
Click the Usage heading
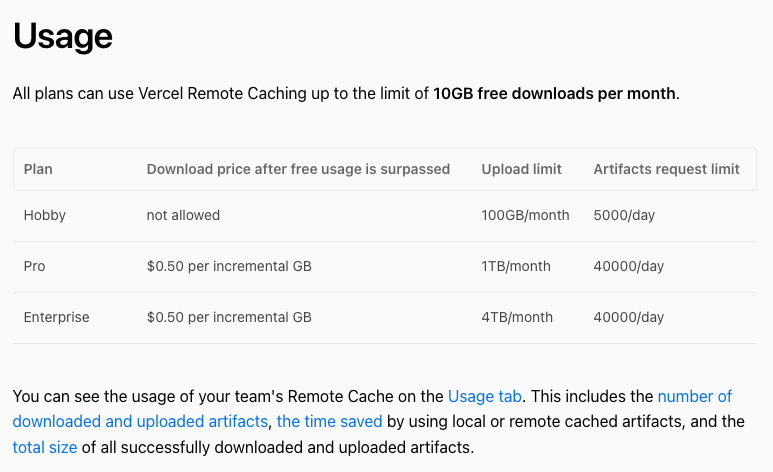(63, 36)
